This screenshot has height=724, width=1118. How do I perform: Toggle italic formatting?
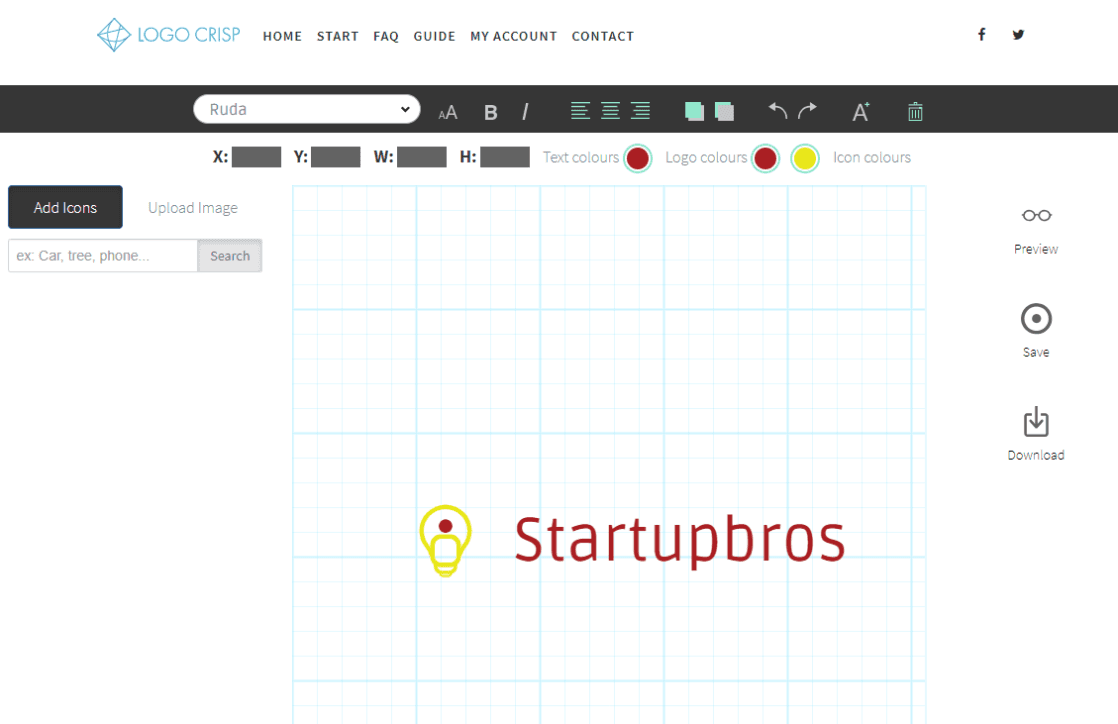525,112
